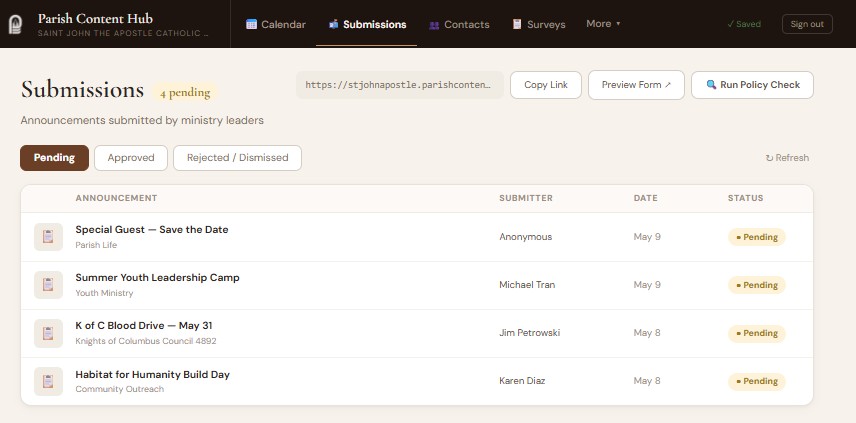Click the Copy Link button

546,85
